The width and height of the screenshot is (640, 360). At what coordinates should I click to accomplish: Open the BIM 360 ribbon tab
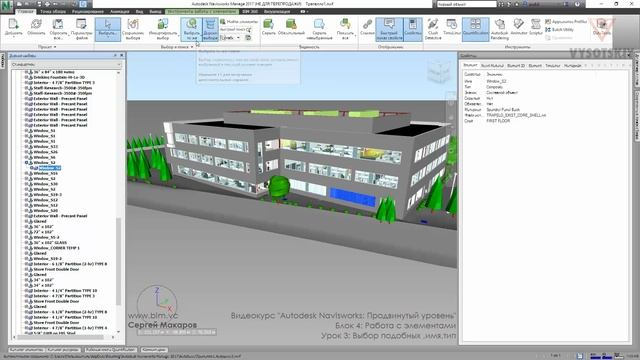click(x=250, y=11)
